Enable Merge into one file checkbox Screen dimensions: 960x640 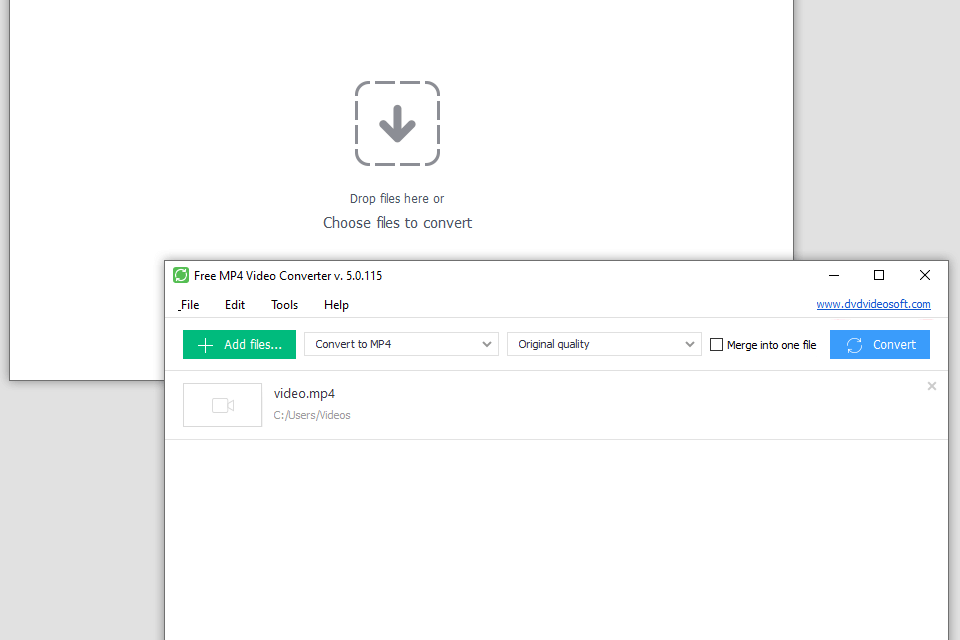point(716,344)
